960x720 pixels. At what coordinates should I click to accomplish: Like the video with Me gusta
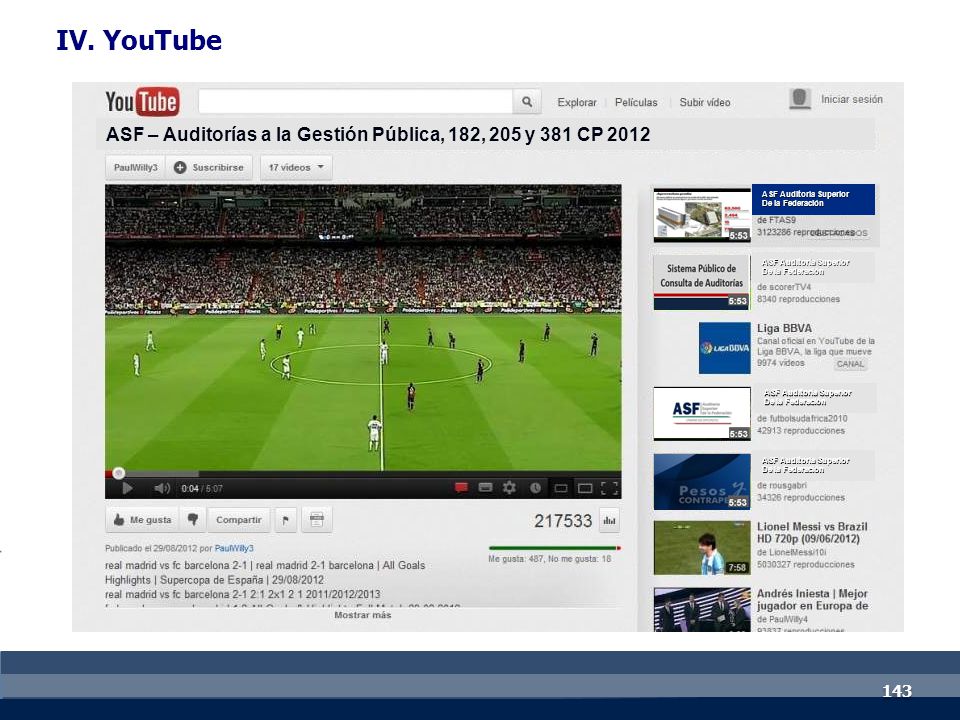coord(143,520)
